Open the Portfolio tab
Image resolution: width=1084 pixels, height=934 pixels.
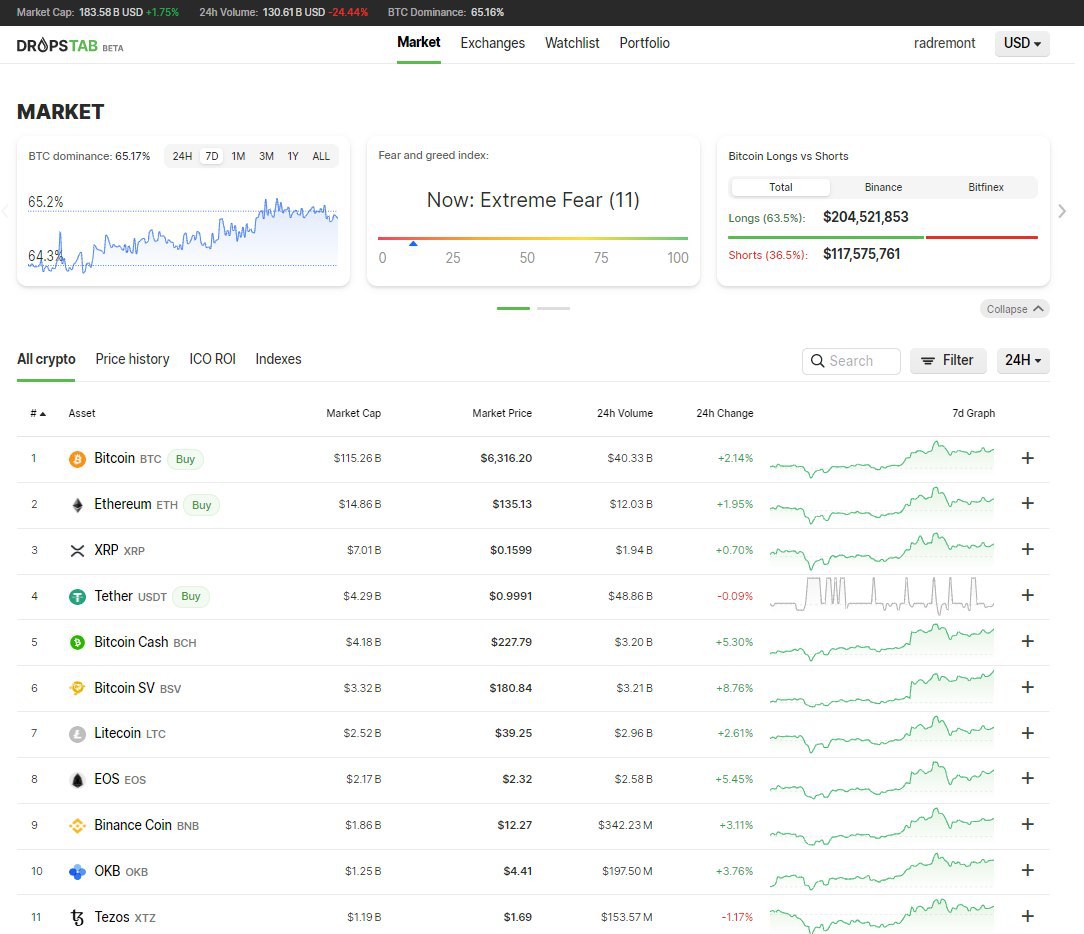tap(644, 43)
